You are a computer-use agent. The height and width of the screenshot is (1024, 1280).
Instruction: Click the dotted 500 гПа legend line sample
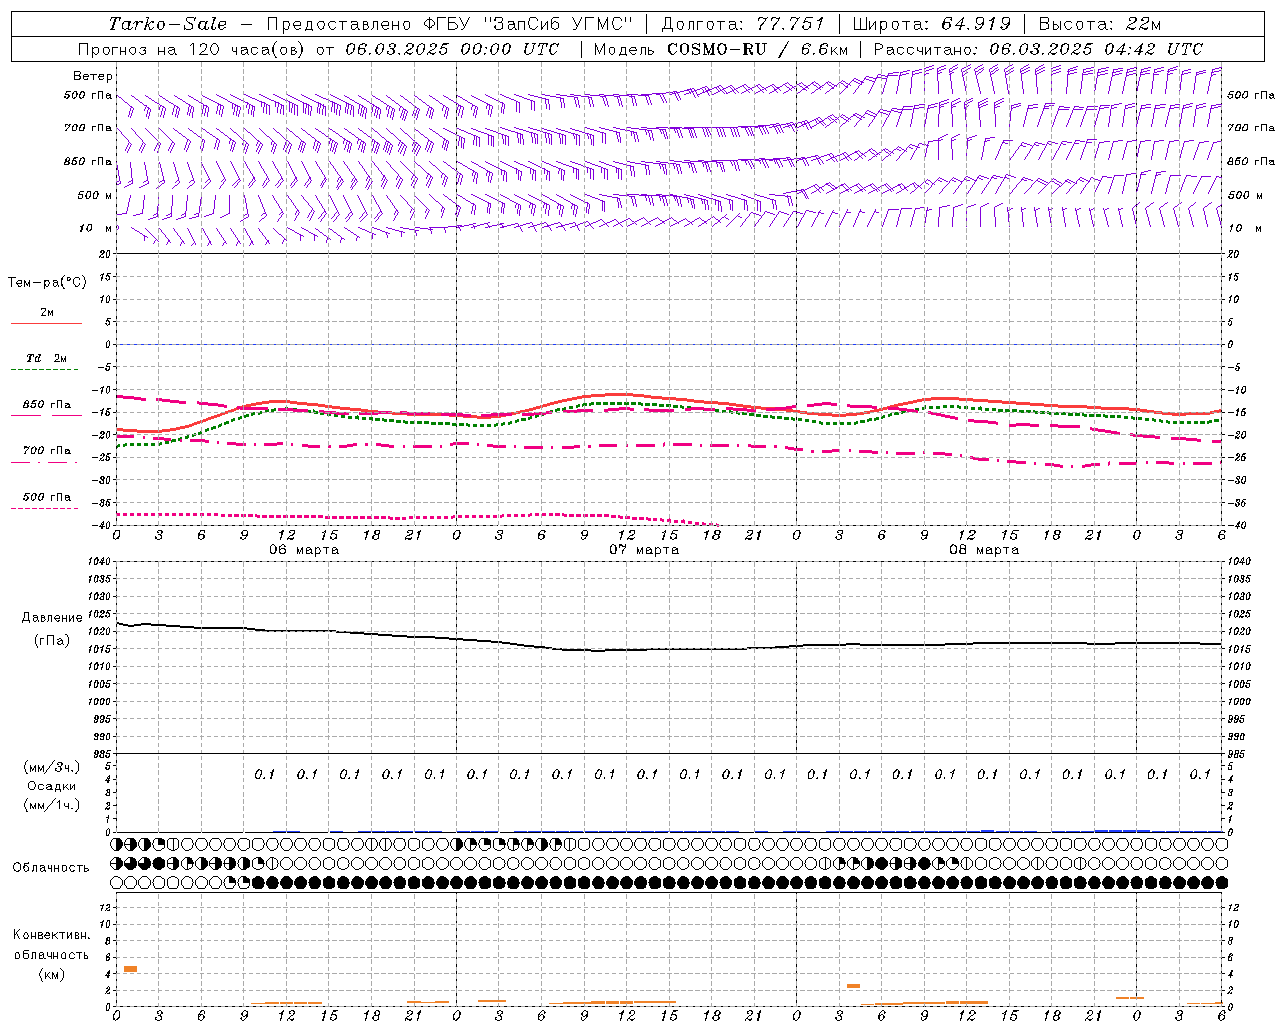click(44, 509)
